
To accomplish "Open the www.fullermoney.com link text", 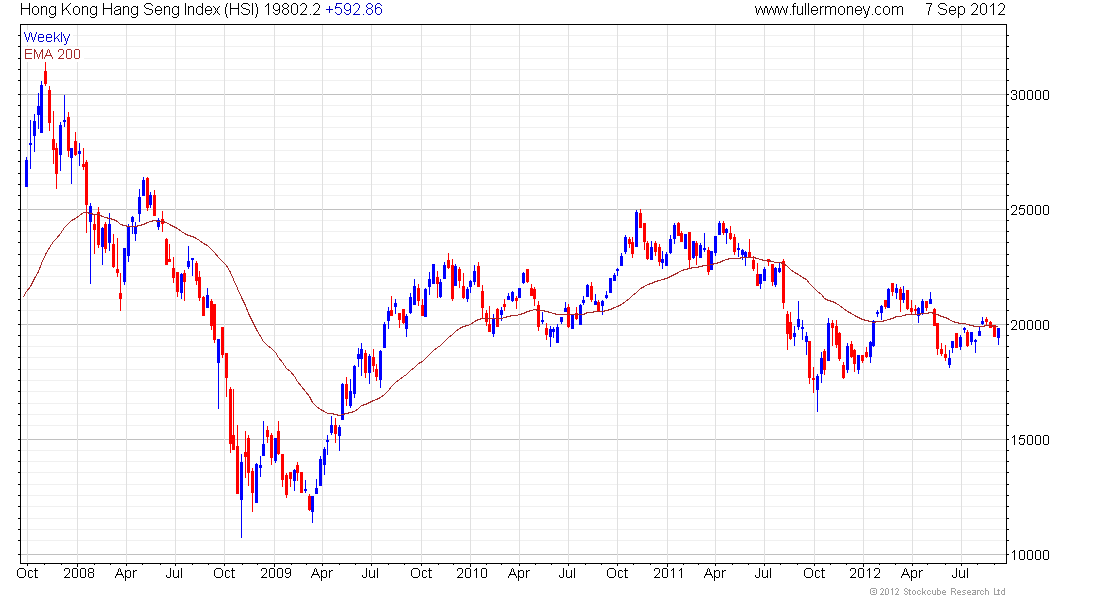I will click(x=829, y=10).
